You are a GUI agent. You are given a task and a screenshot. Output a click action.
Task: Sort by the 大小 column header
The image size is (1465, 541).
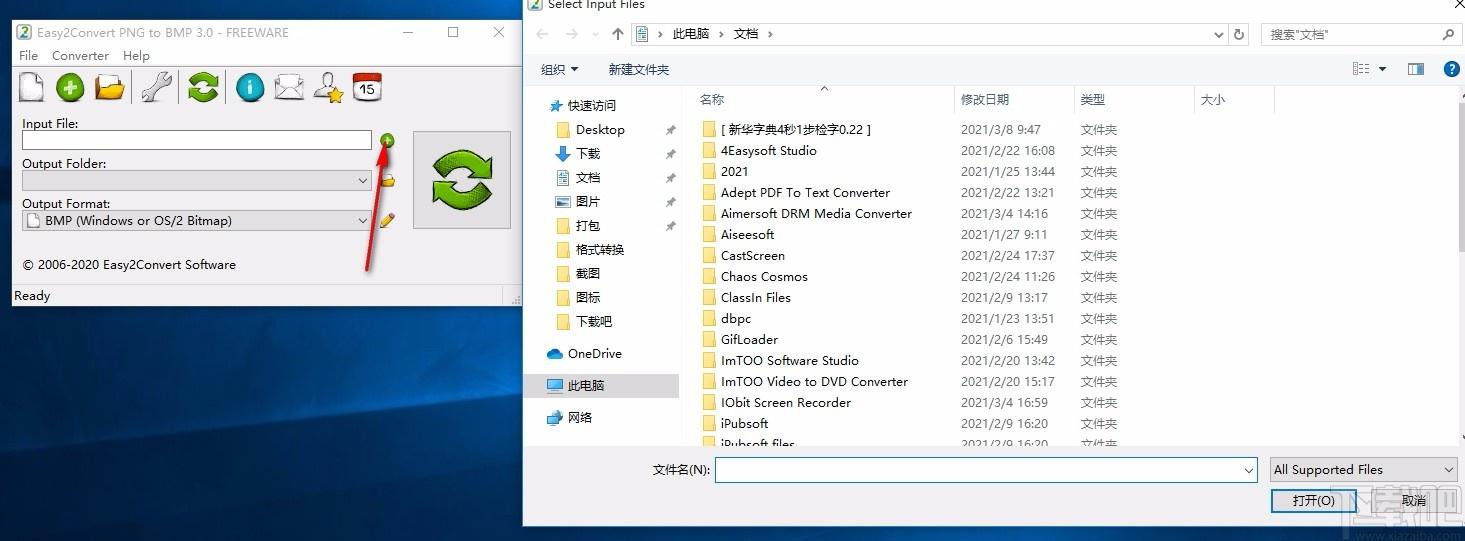tap(1212, 99)
